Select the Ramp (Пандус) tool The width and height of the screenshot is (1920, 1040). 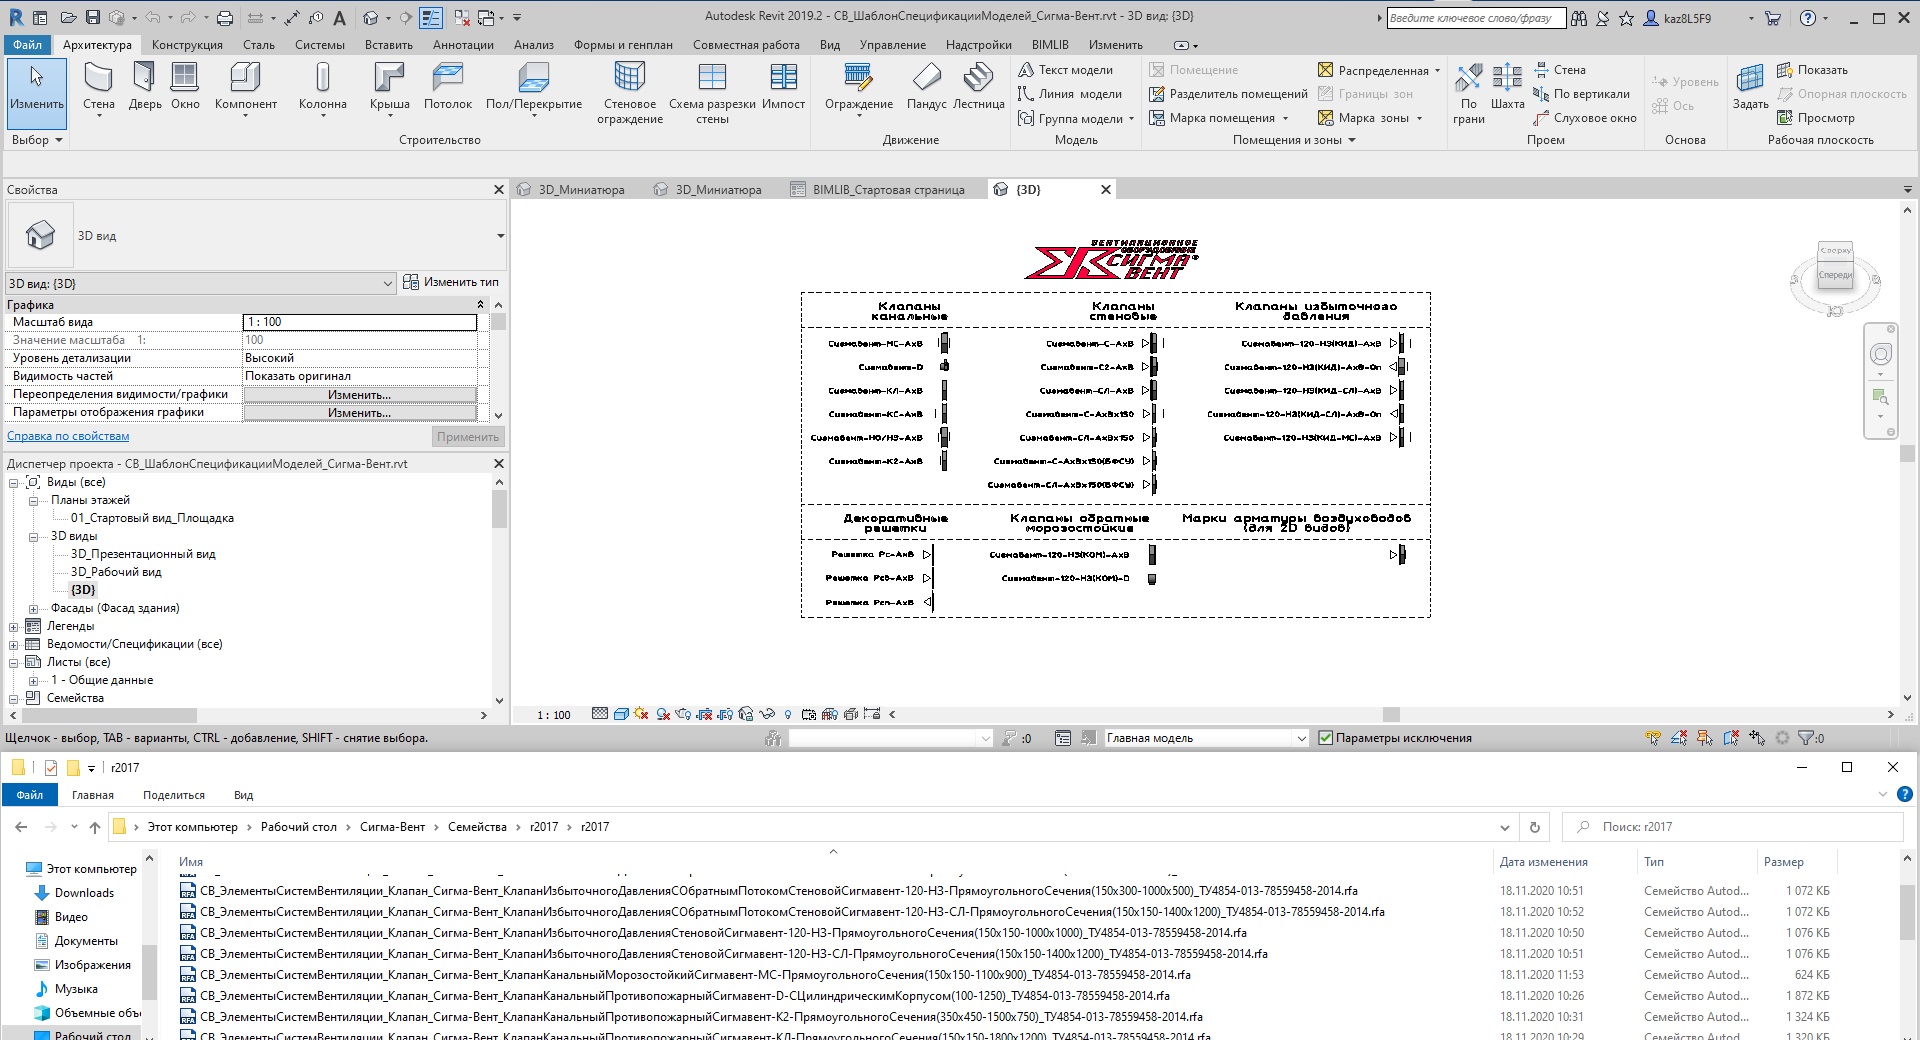coord(926,87)
